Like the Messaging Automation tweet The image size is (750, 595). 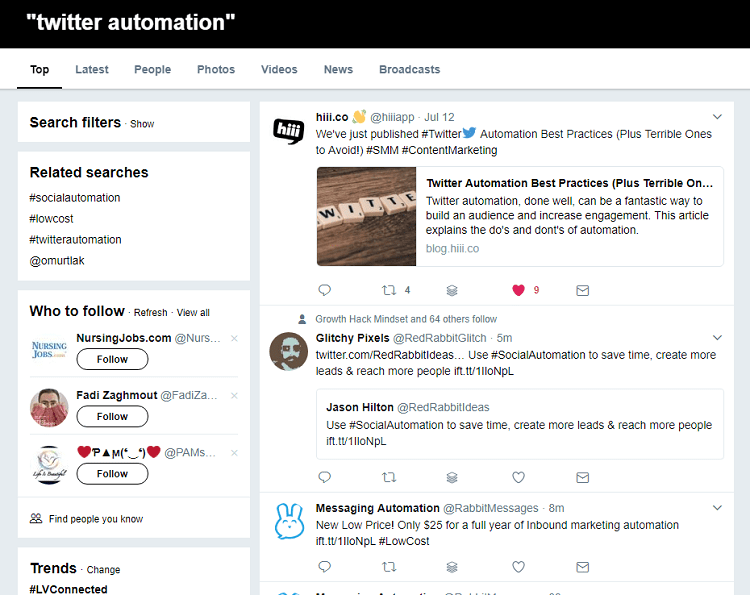pos(518,567)
